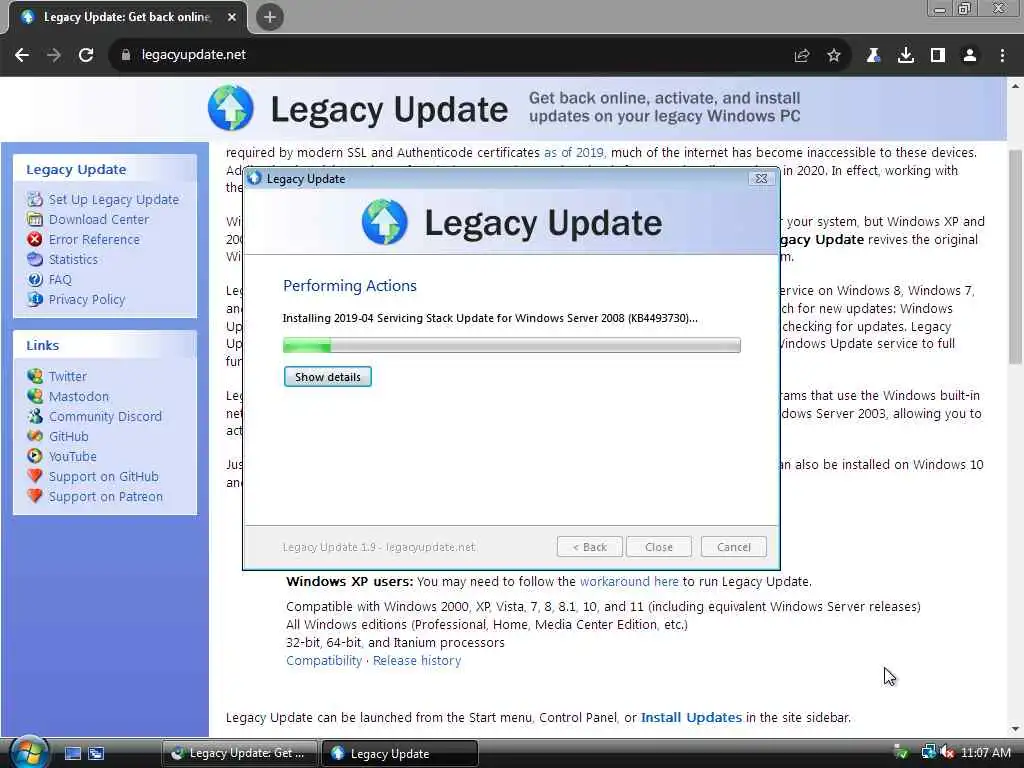Open a new browser tab
This screenshot has height=768, width=1024.
click(x=269, y=17)
